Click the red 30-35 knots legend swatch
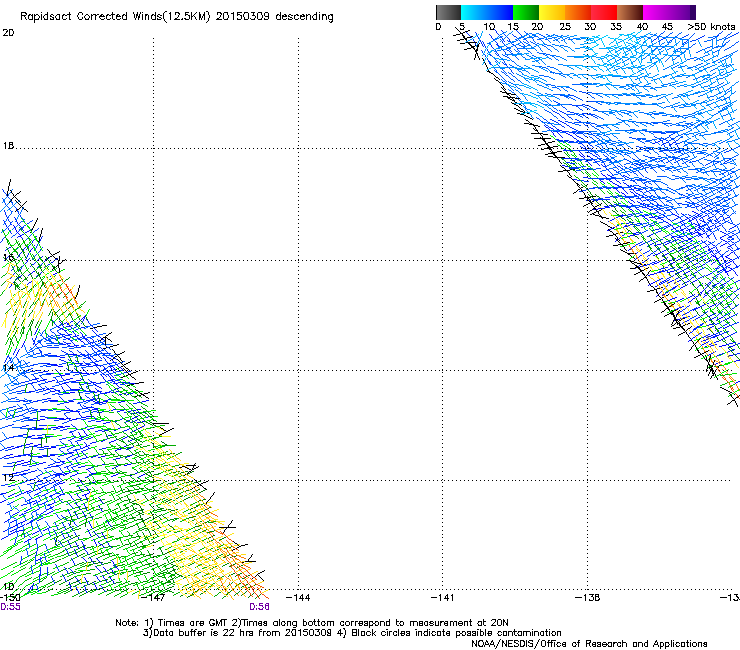This screenshot has height=650, width=740. pos(604,12)
